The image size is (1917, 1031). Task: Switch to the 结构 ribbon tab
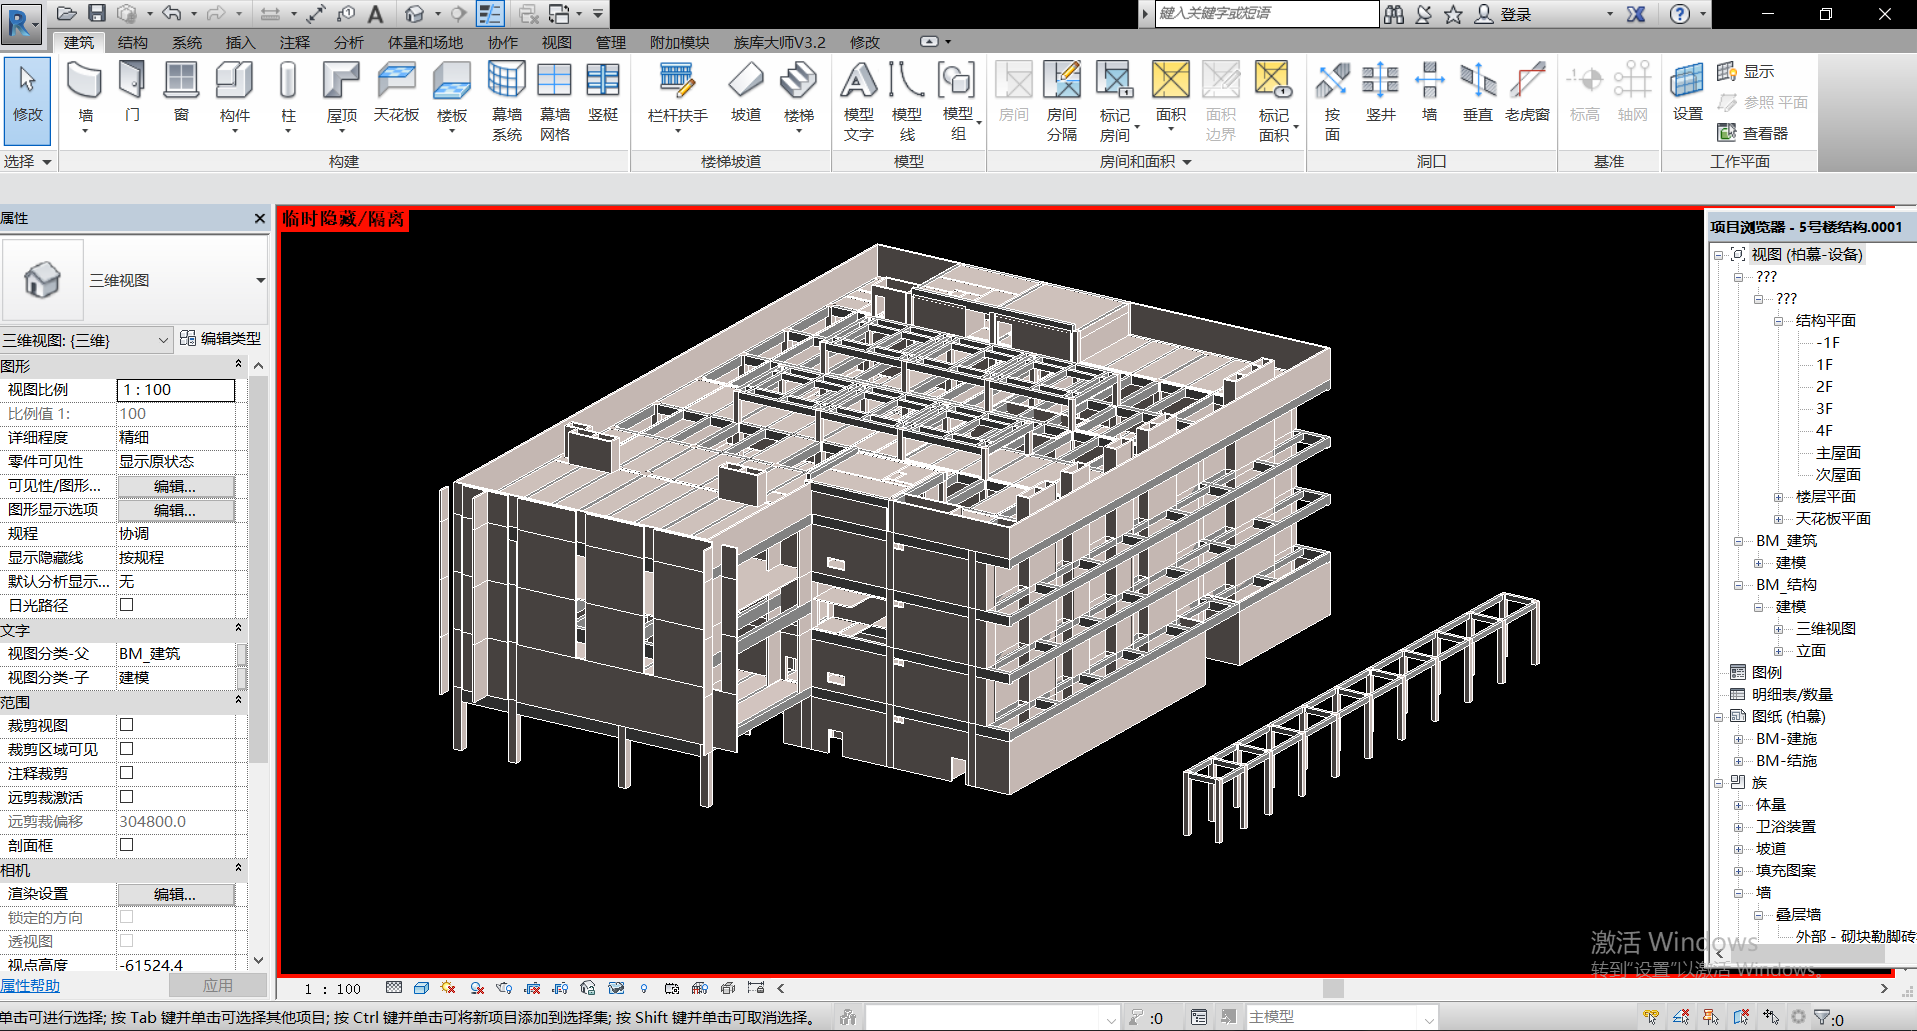pyautogui.click(x=132, y=42)
